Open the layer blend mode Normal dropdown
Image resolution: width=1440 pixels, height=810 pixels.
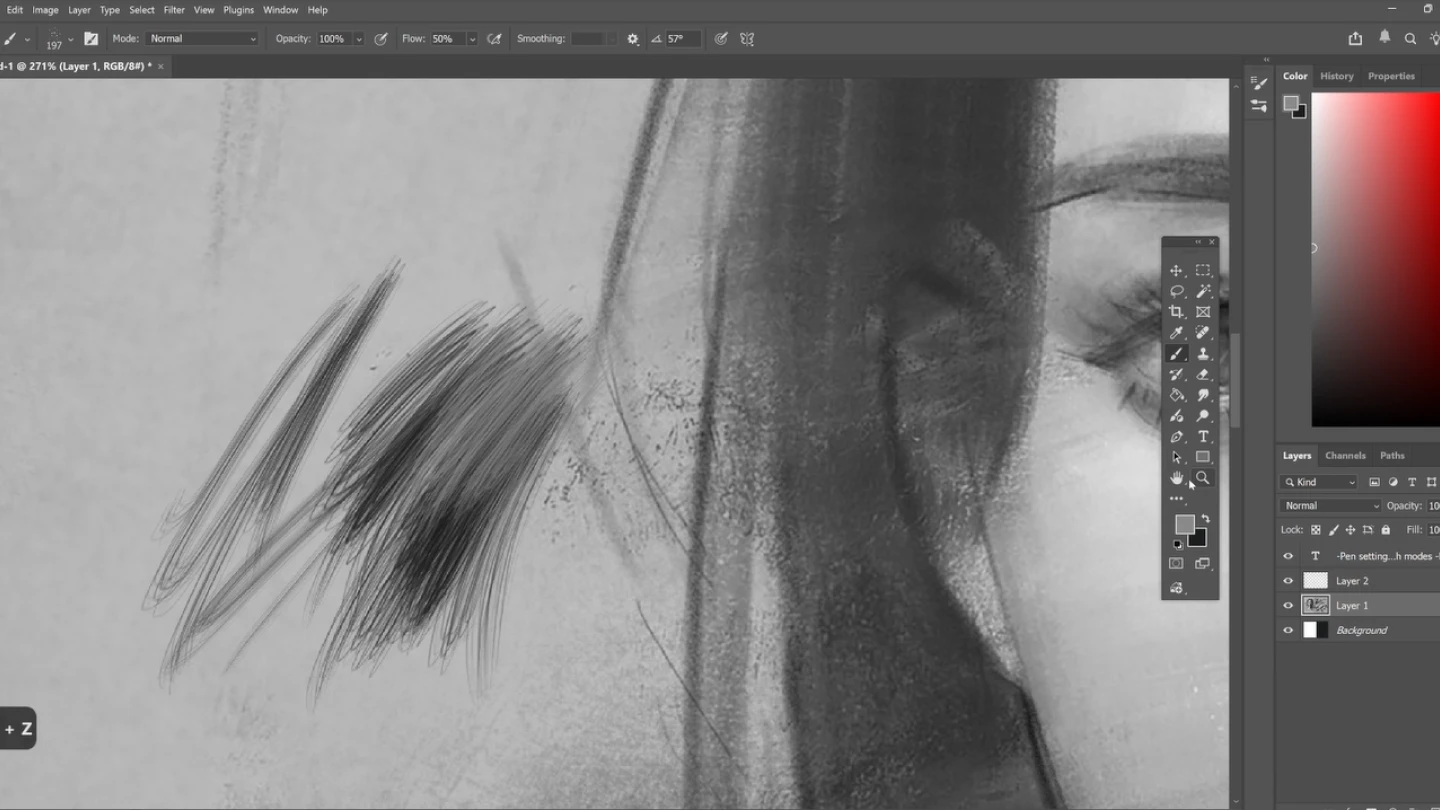[x=1330, y=505]
